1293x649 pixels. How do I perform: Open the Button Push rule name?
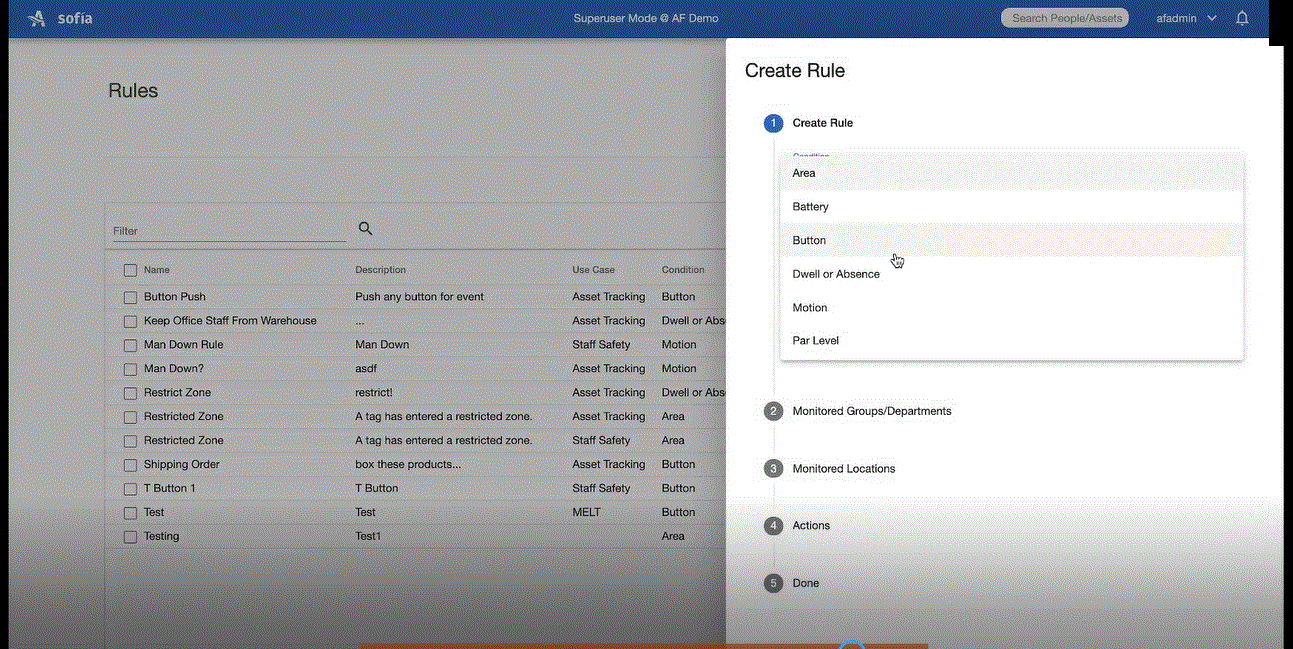pos(174,297)
